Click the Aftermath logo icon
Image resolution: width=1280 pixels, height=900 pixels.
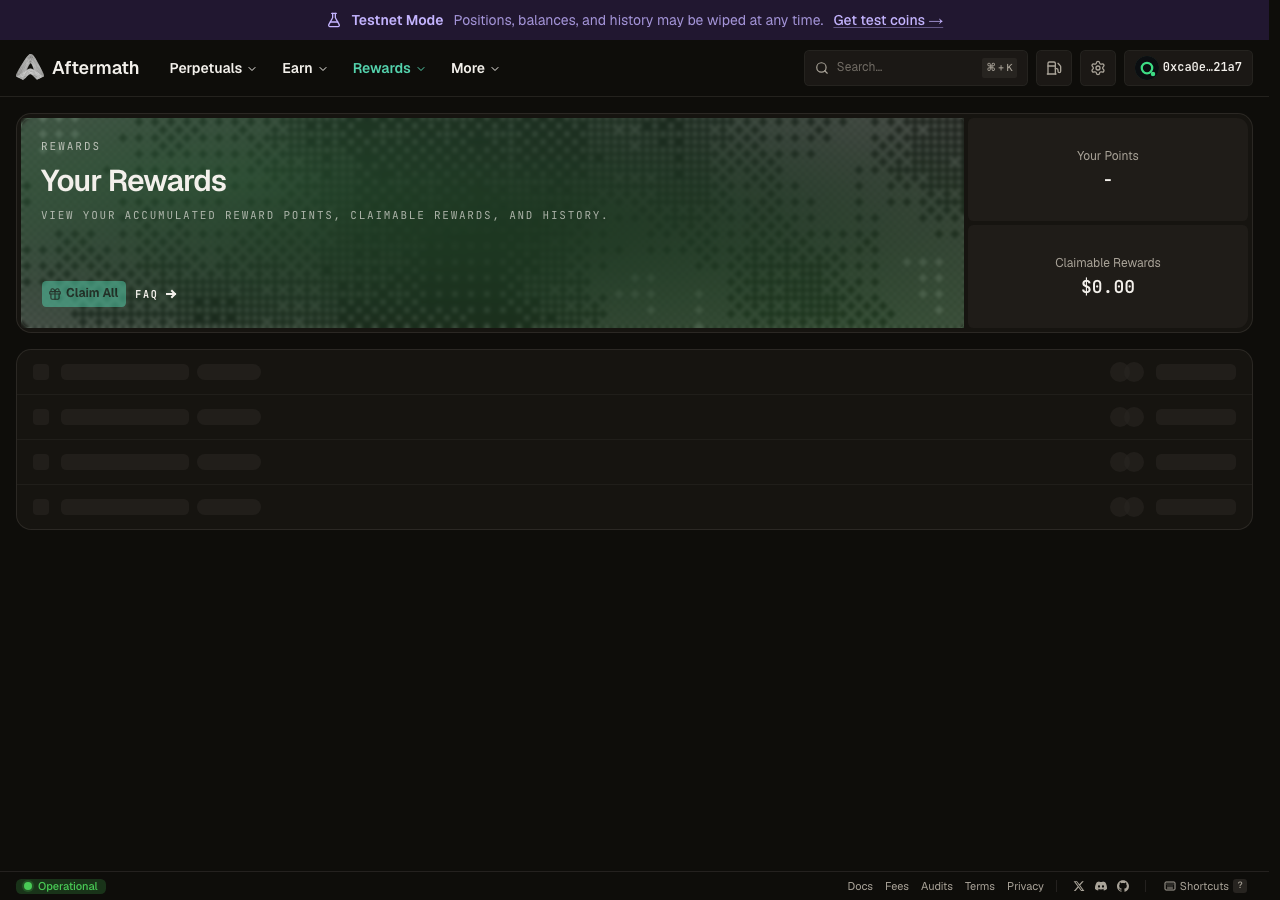(x=30, y=67)
